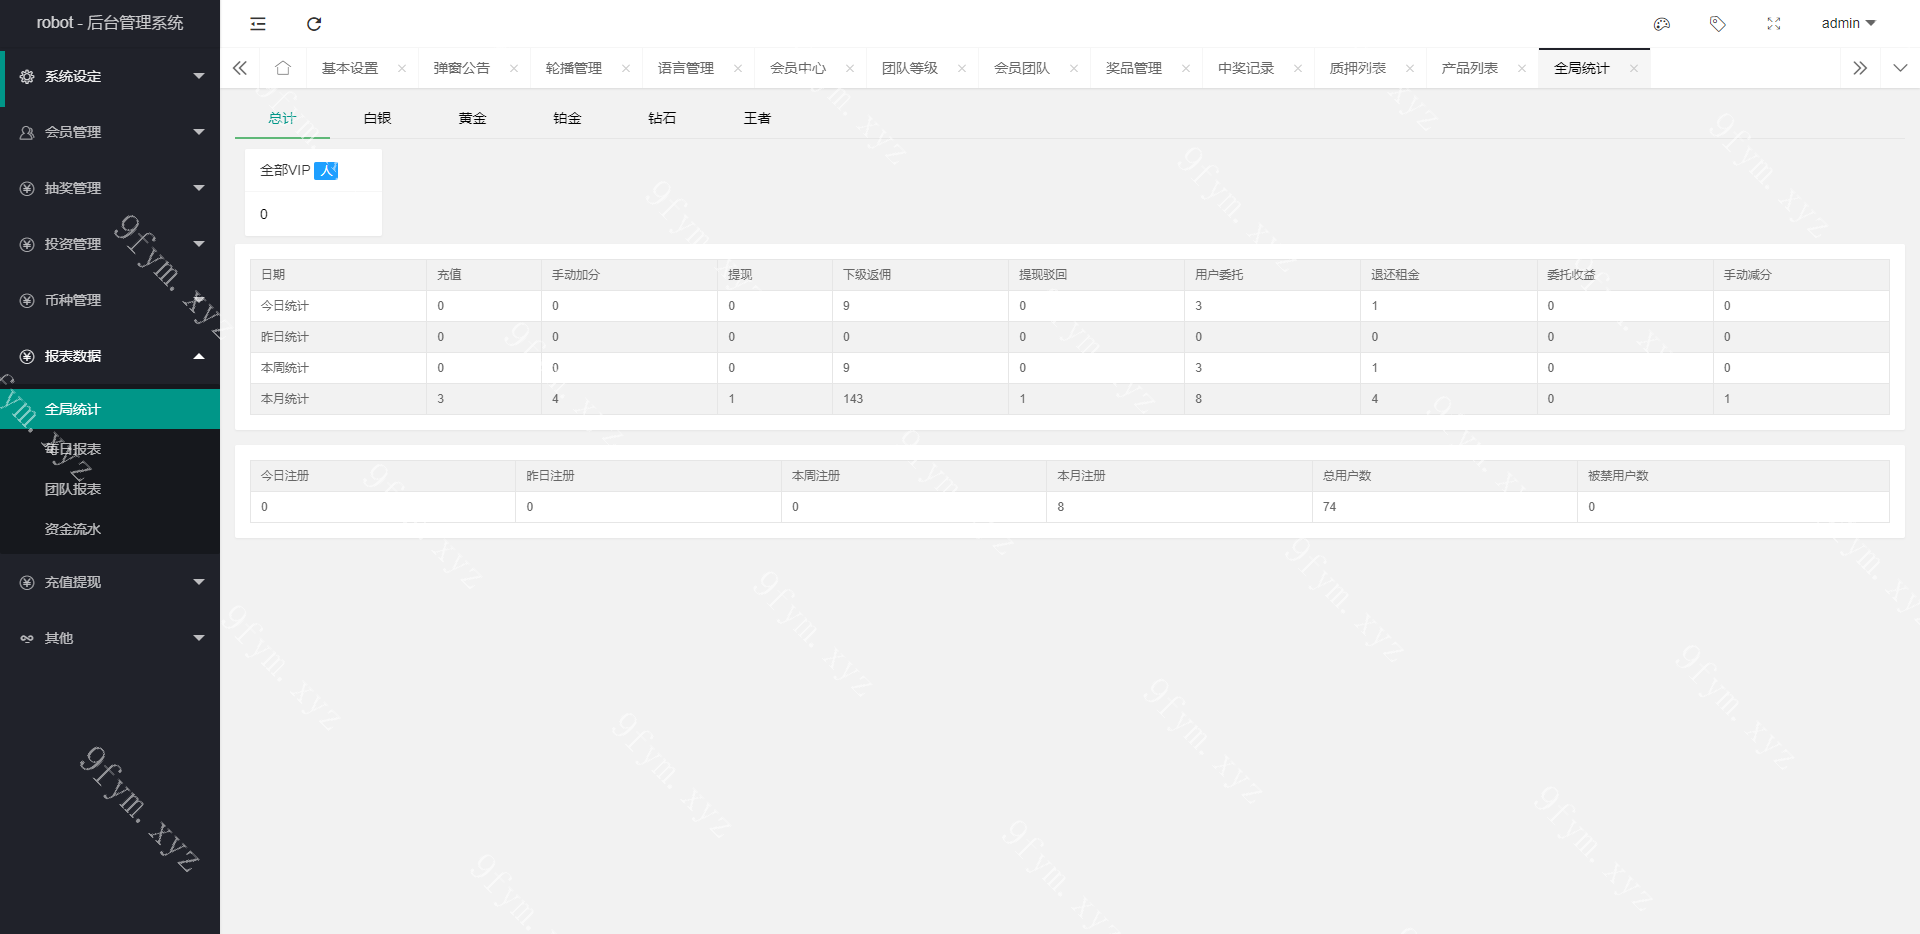1920x934 pixels.
Task: Close the 质押列表 tab
Action: pos(1410,68)
